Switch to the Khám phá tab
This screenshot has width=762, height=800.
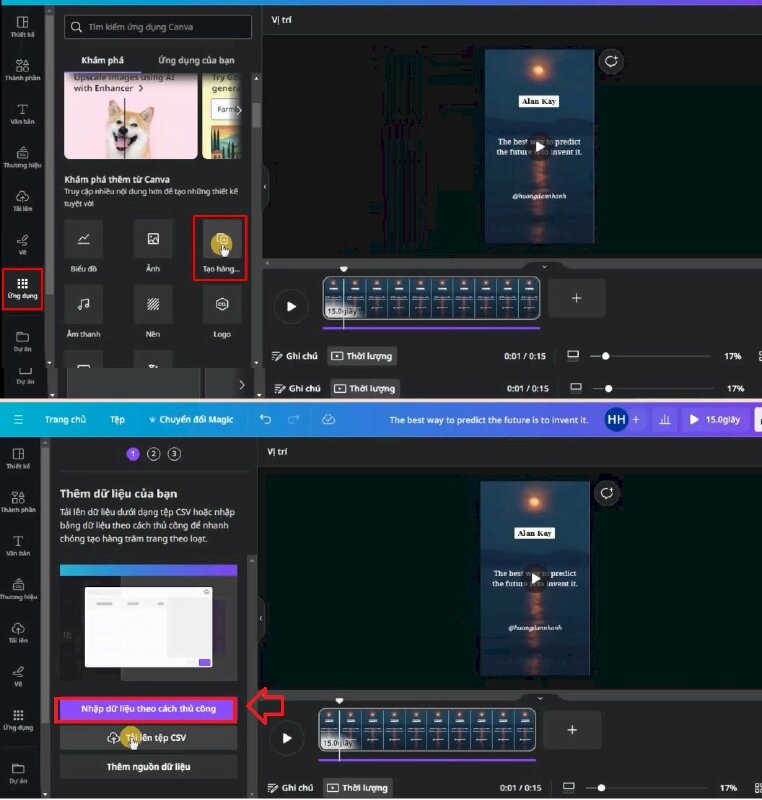[x=103, y=60]
